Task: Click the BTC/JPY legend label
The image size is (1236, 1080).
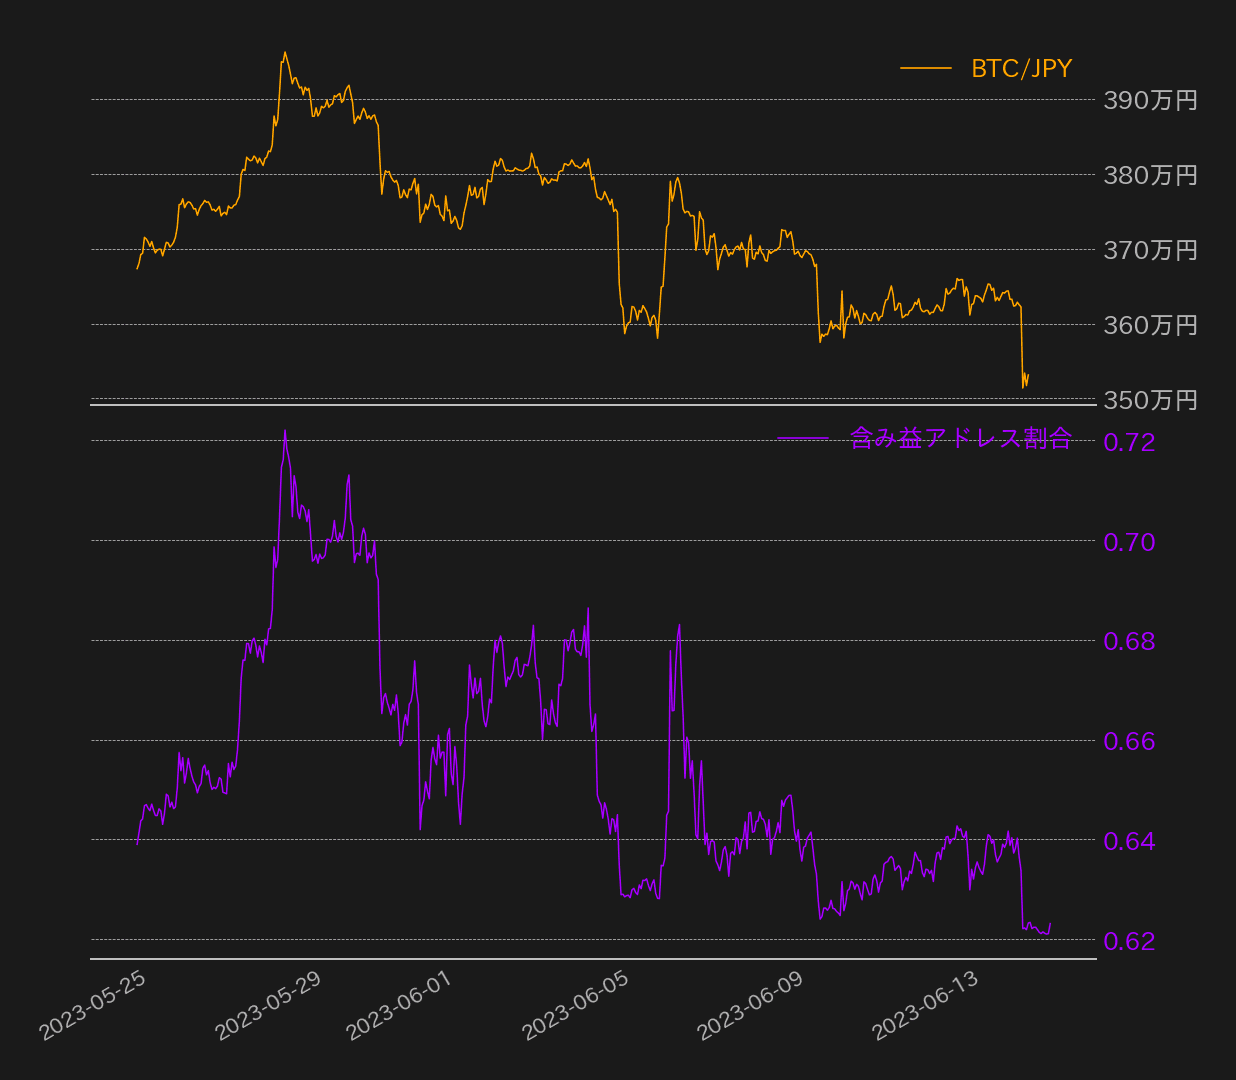Action: click(1021, 68)
